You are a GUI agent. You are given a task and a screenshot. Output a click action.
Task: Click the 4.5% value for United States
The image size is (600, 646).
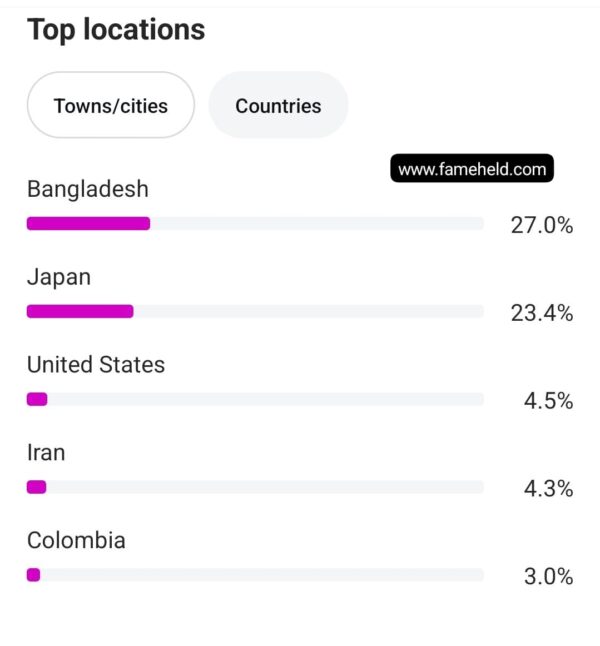pyautogui.click(x=548, y=401)
